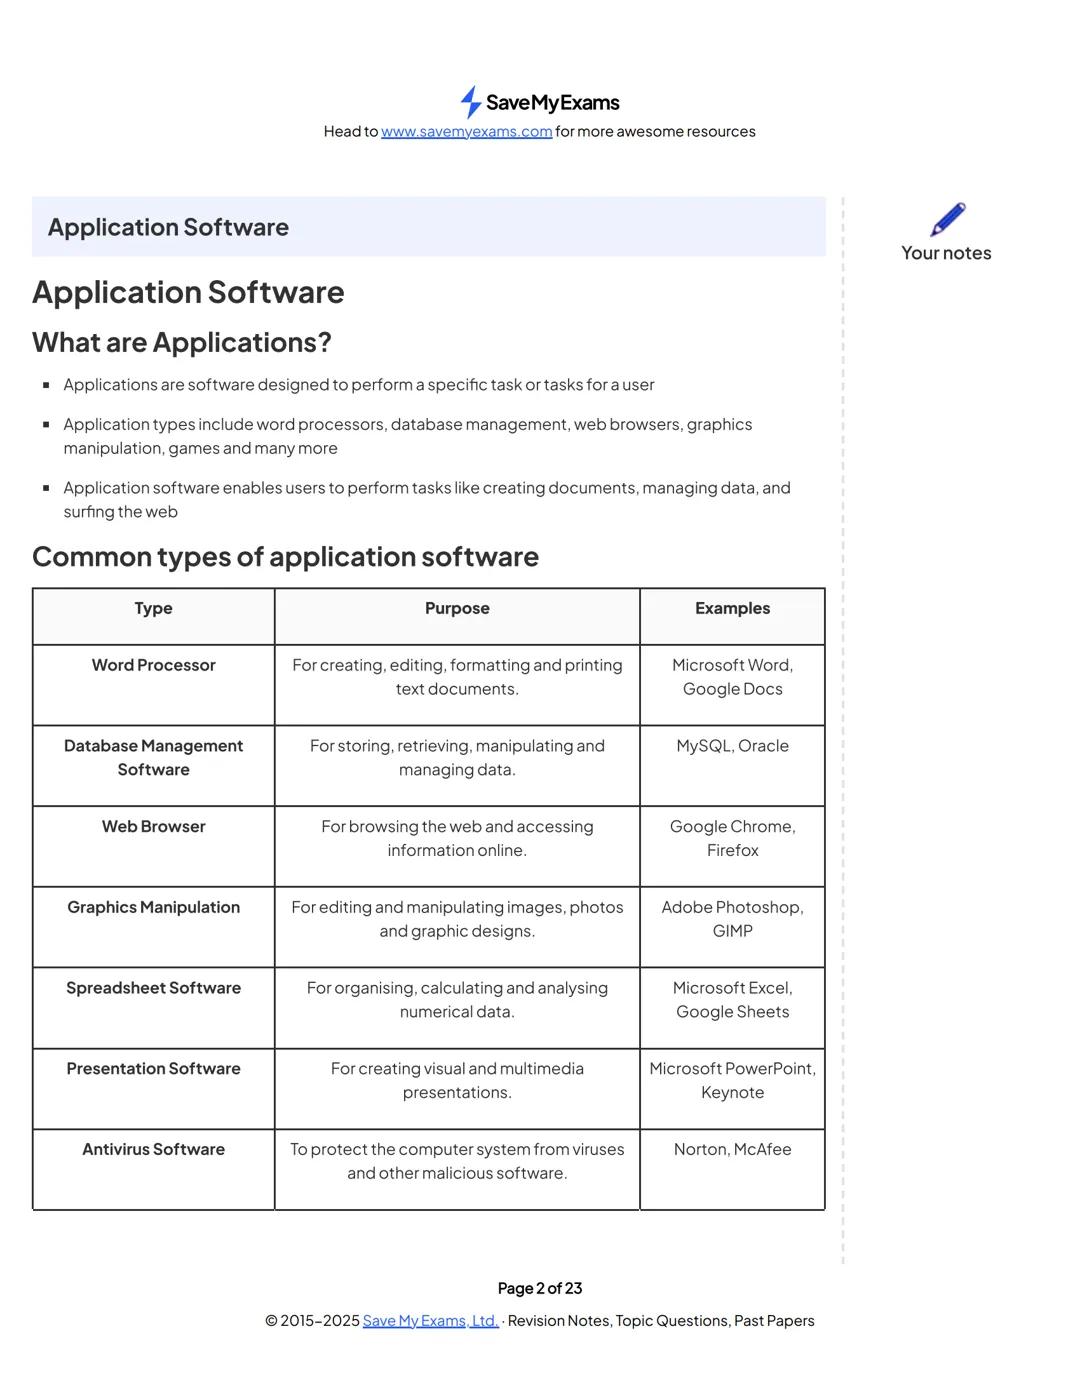Click the 'Page 2 of 23' indicator

[x=540, y=1288]
